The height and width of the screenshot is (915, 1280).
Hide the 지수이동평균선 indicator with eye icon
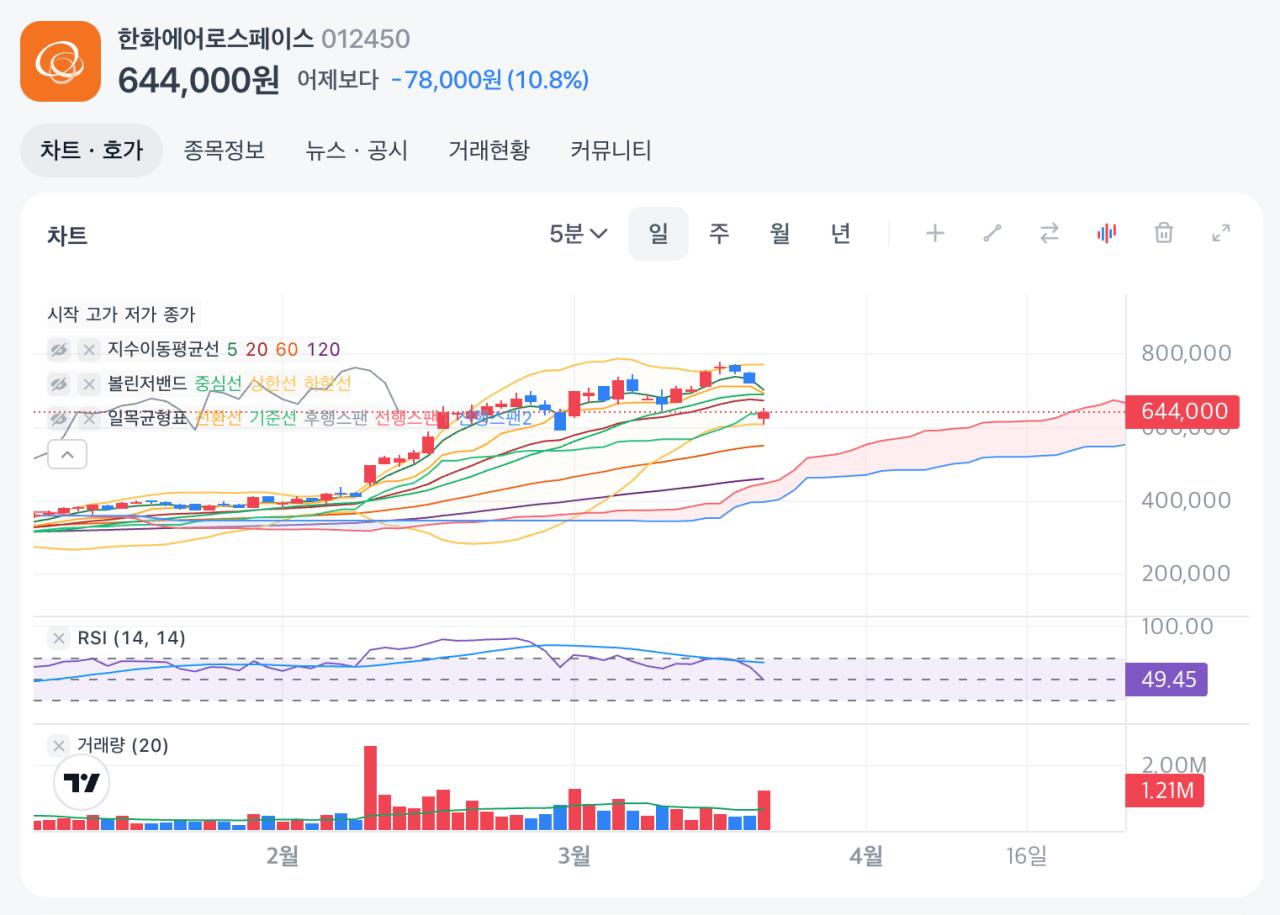[x=59, y=349]
